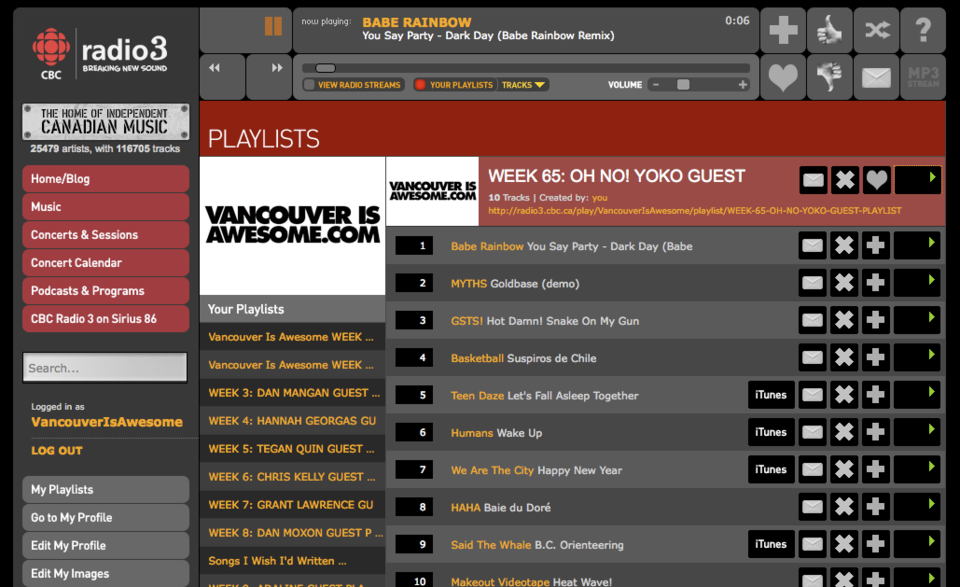The image size is (960, 587).
Task: Click Edit My Images
Action: coord(106,574)
